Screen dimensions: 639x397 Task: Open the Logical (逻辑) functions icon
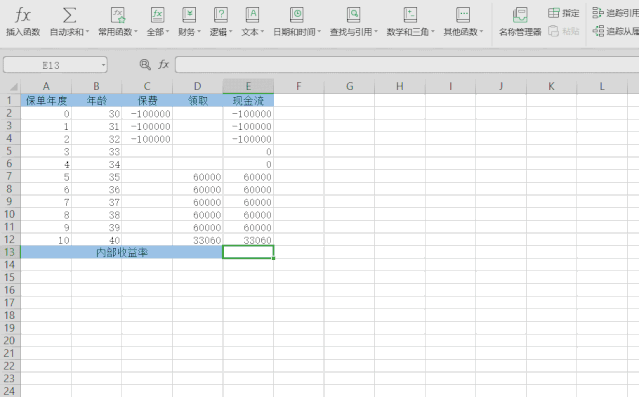pos(220,15)
